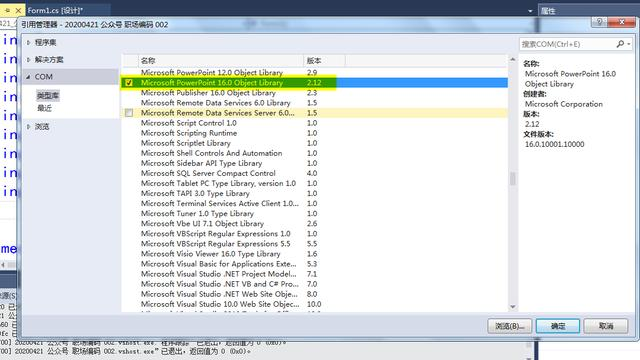This screenshot has width=640, height=360.
Task: Open the search options dropdown arrow
Action: [x=629, y=44]
